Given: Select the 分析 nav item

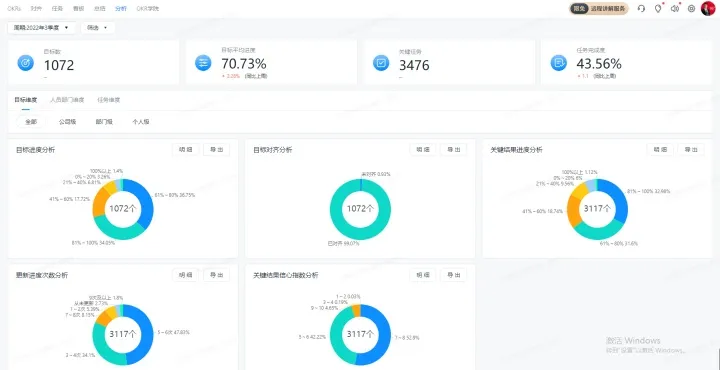Looking at the screenshot, I should coord(121,8).
